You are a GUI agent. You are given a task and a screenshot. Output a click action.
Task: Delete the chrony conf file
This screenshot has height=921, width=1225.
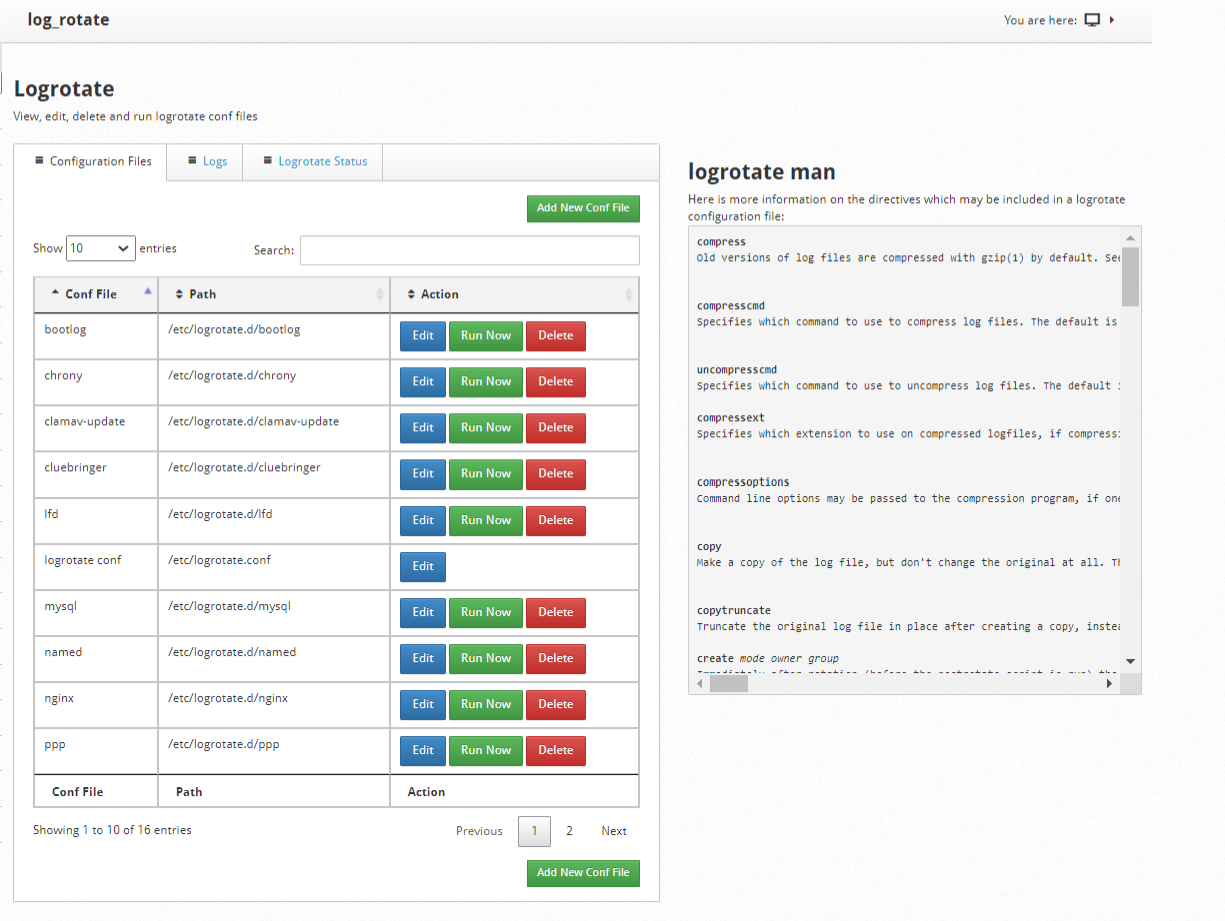[556, 382]
